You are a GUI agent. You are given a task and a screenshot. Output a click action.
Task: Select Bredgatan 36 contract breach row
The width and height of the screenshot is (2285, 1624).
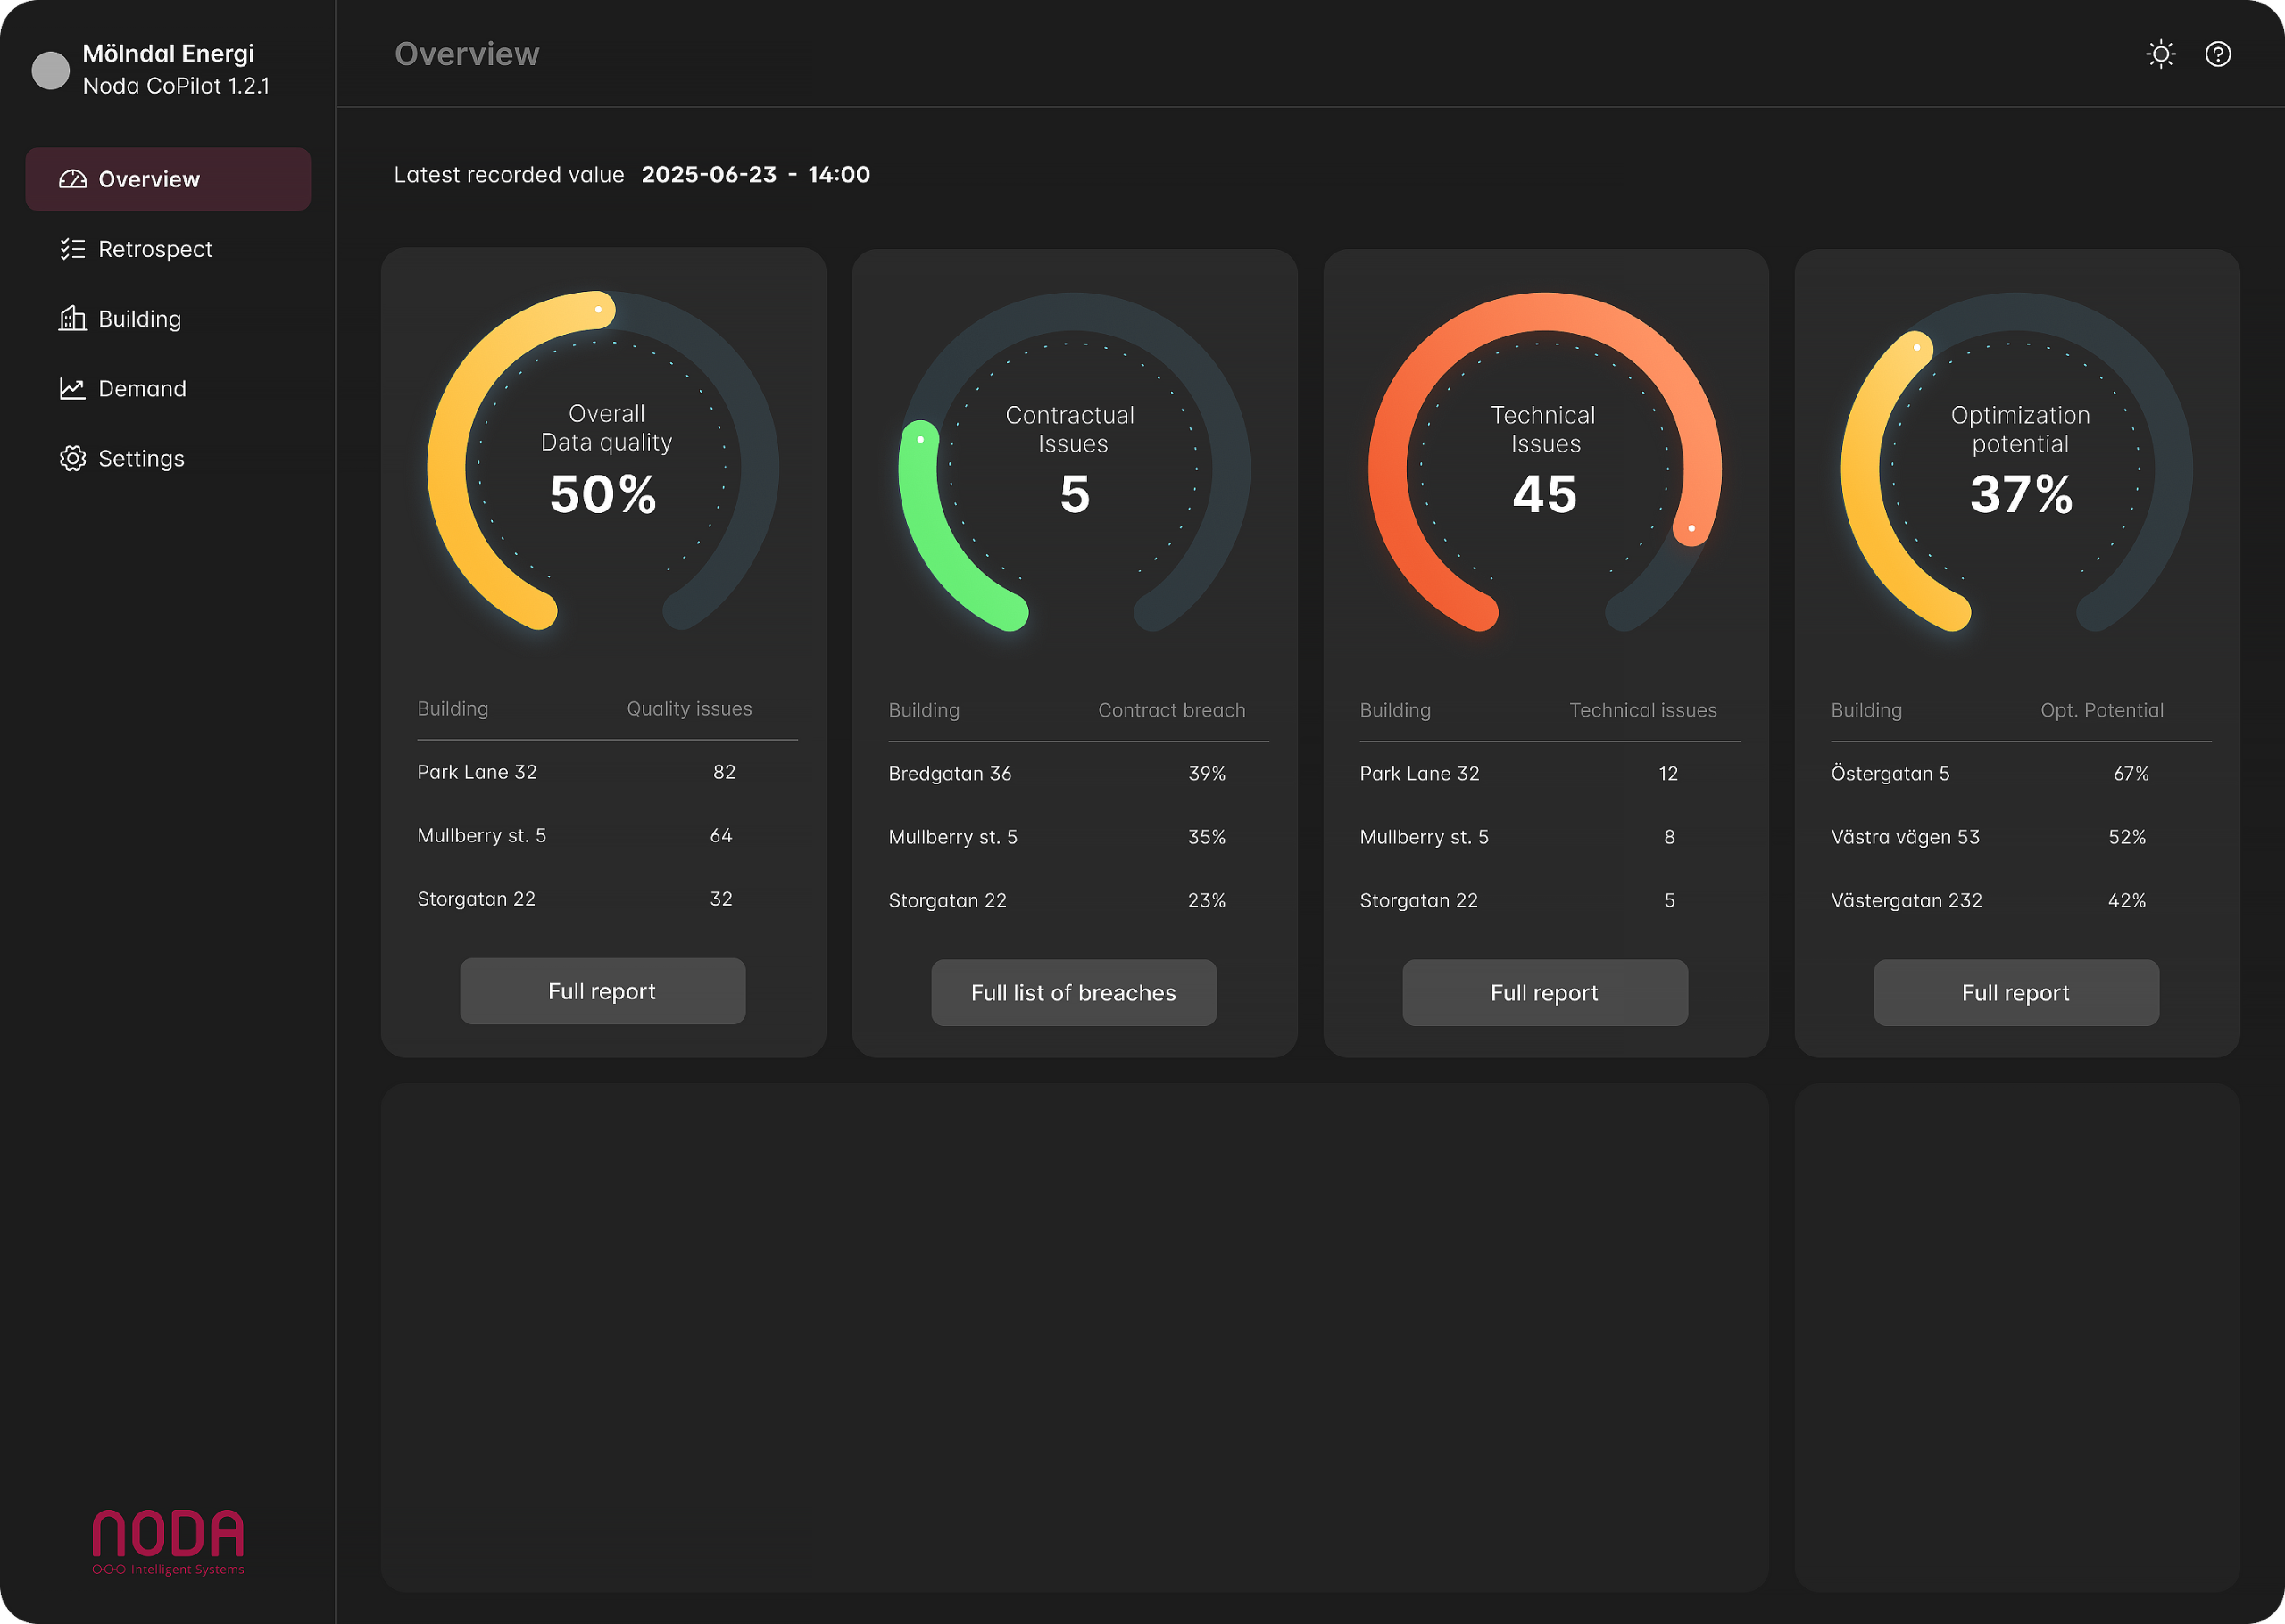(x=950, y=774)
